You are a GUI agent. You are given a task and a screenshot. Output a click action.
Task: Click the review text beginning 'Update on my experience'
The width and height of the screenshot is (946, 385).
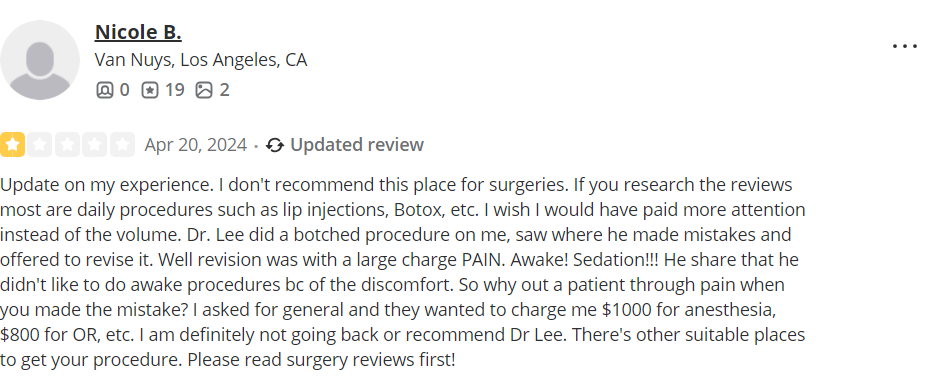coord(402,272)
